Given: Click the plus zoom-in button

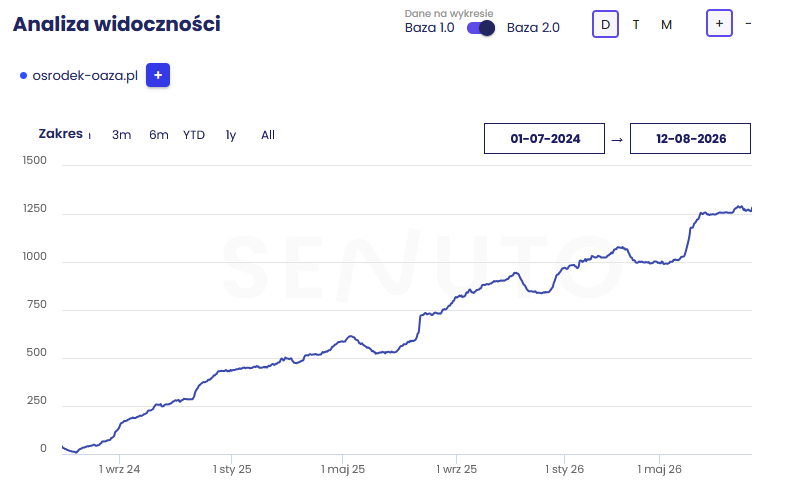Looking at the screenshot, I should point(719,23).
